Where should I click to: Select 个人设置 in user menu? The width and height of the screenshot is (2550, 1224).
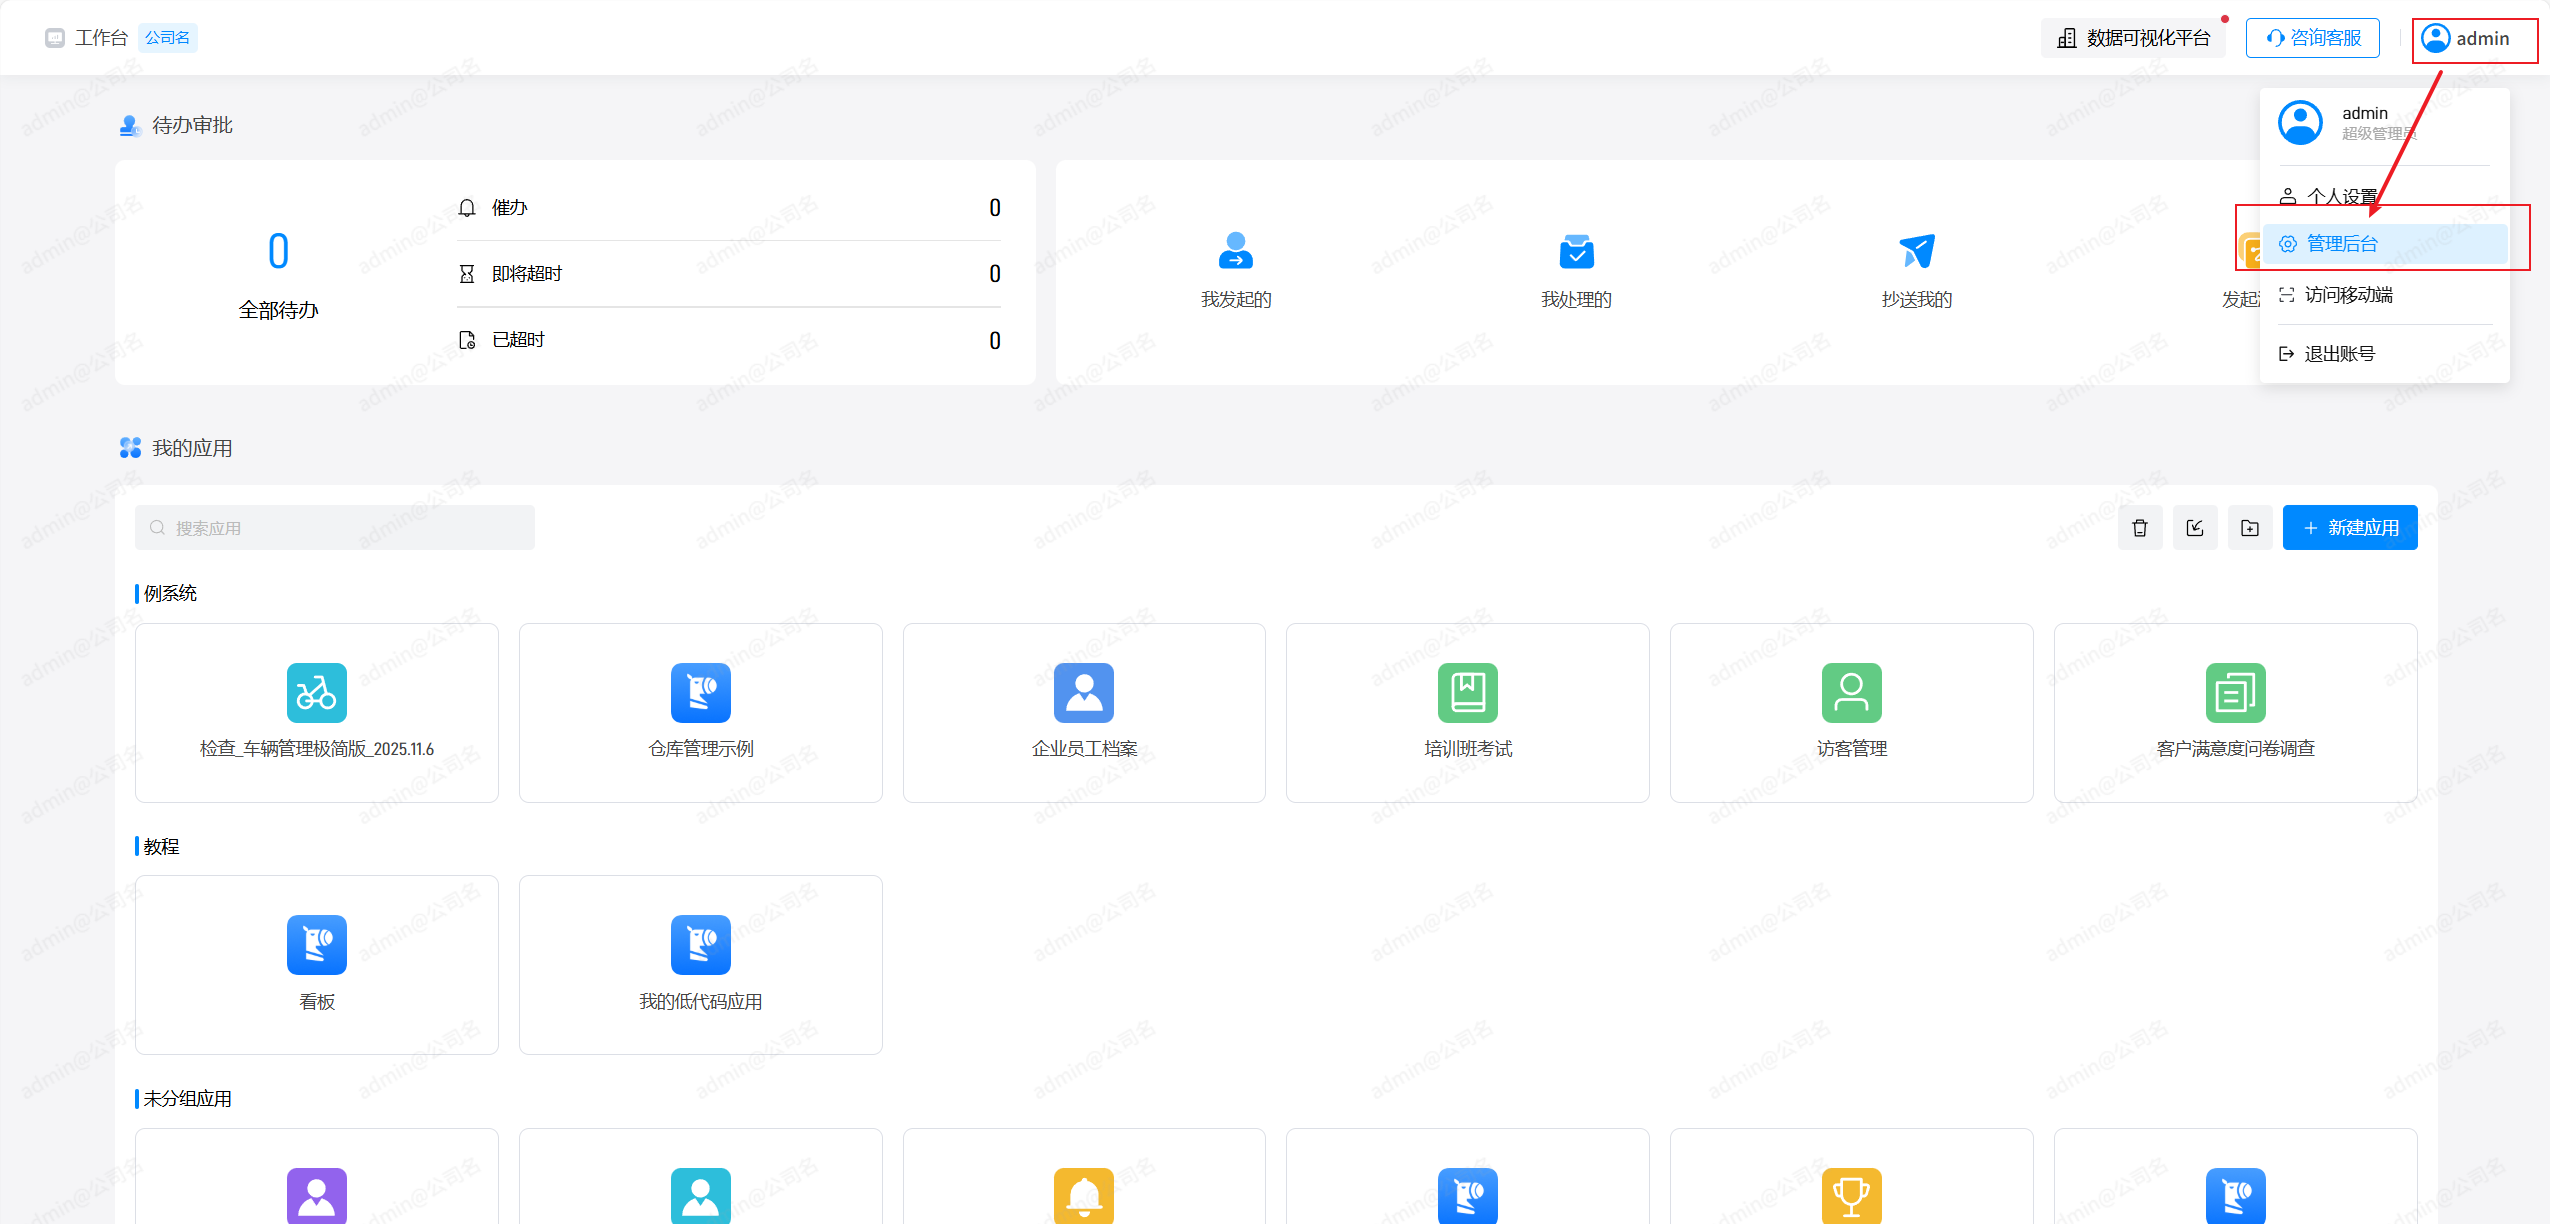pos(2341,196)
